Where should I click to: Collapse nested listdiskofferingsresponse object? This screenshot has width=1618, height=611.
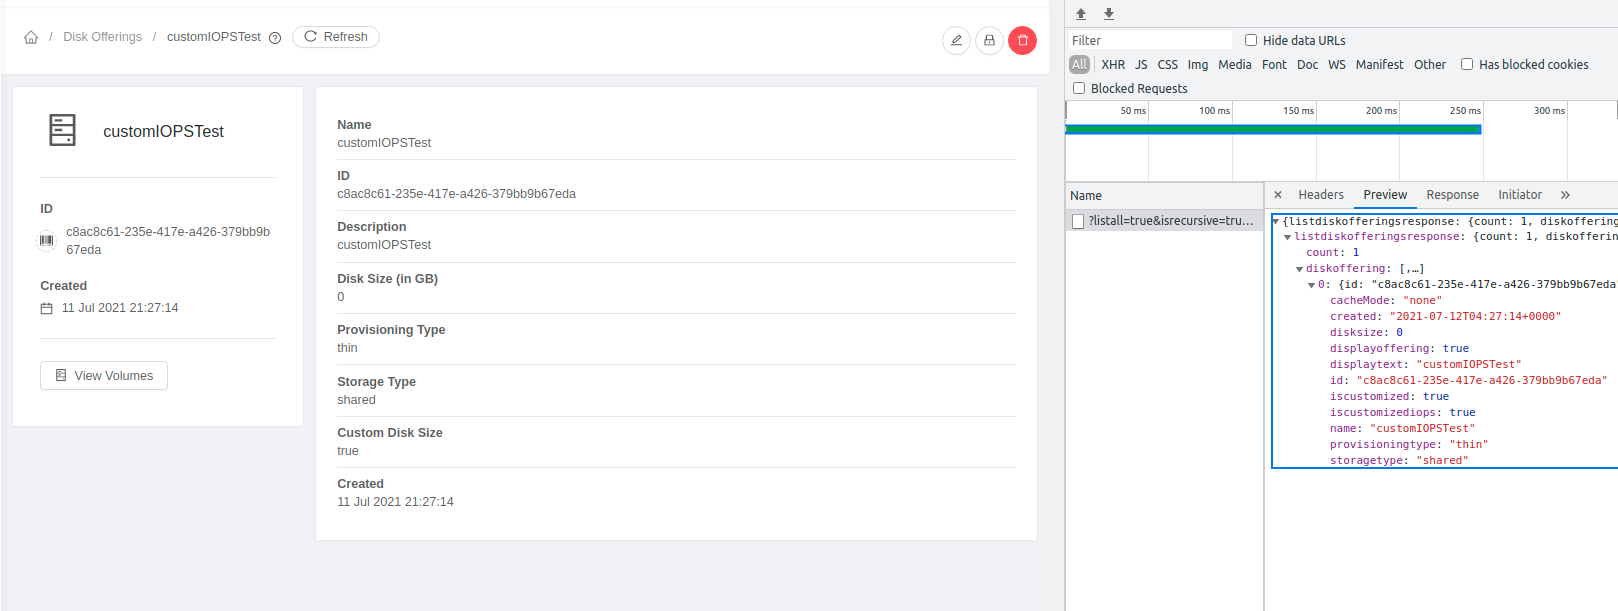pyautogui.click(x=1288, y=238)
